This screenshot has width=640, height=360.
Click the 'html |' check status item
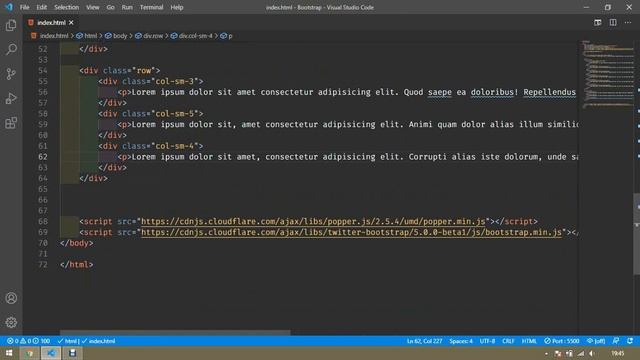coord(68,341)
